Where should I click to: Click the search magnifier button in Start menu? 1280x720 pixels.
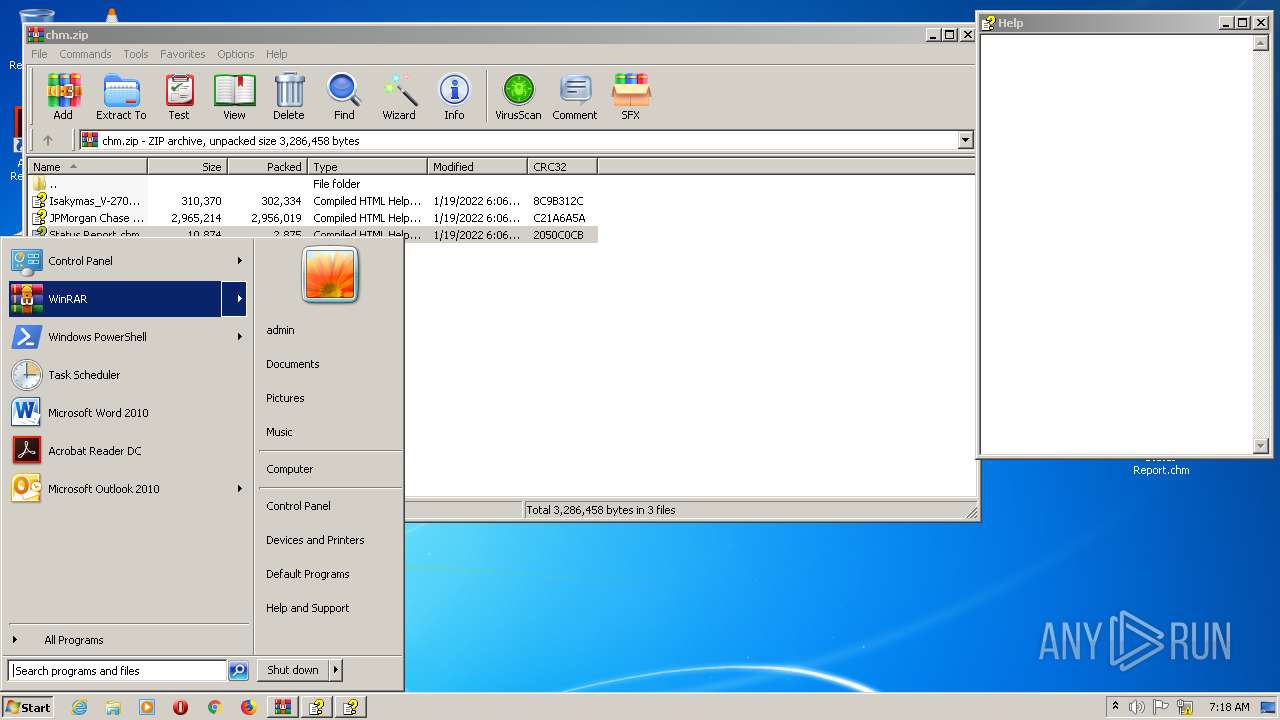[238, 671]
